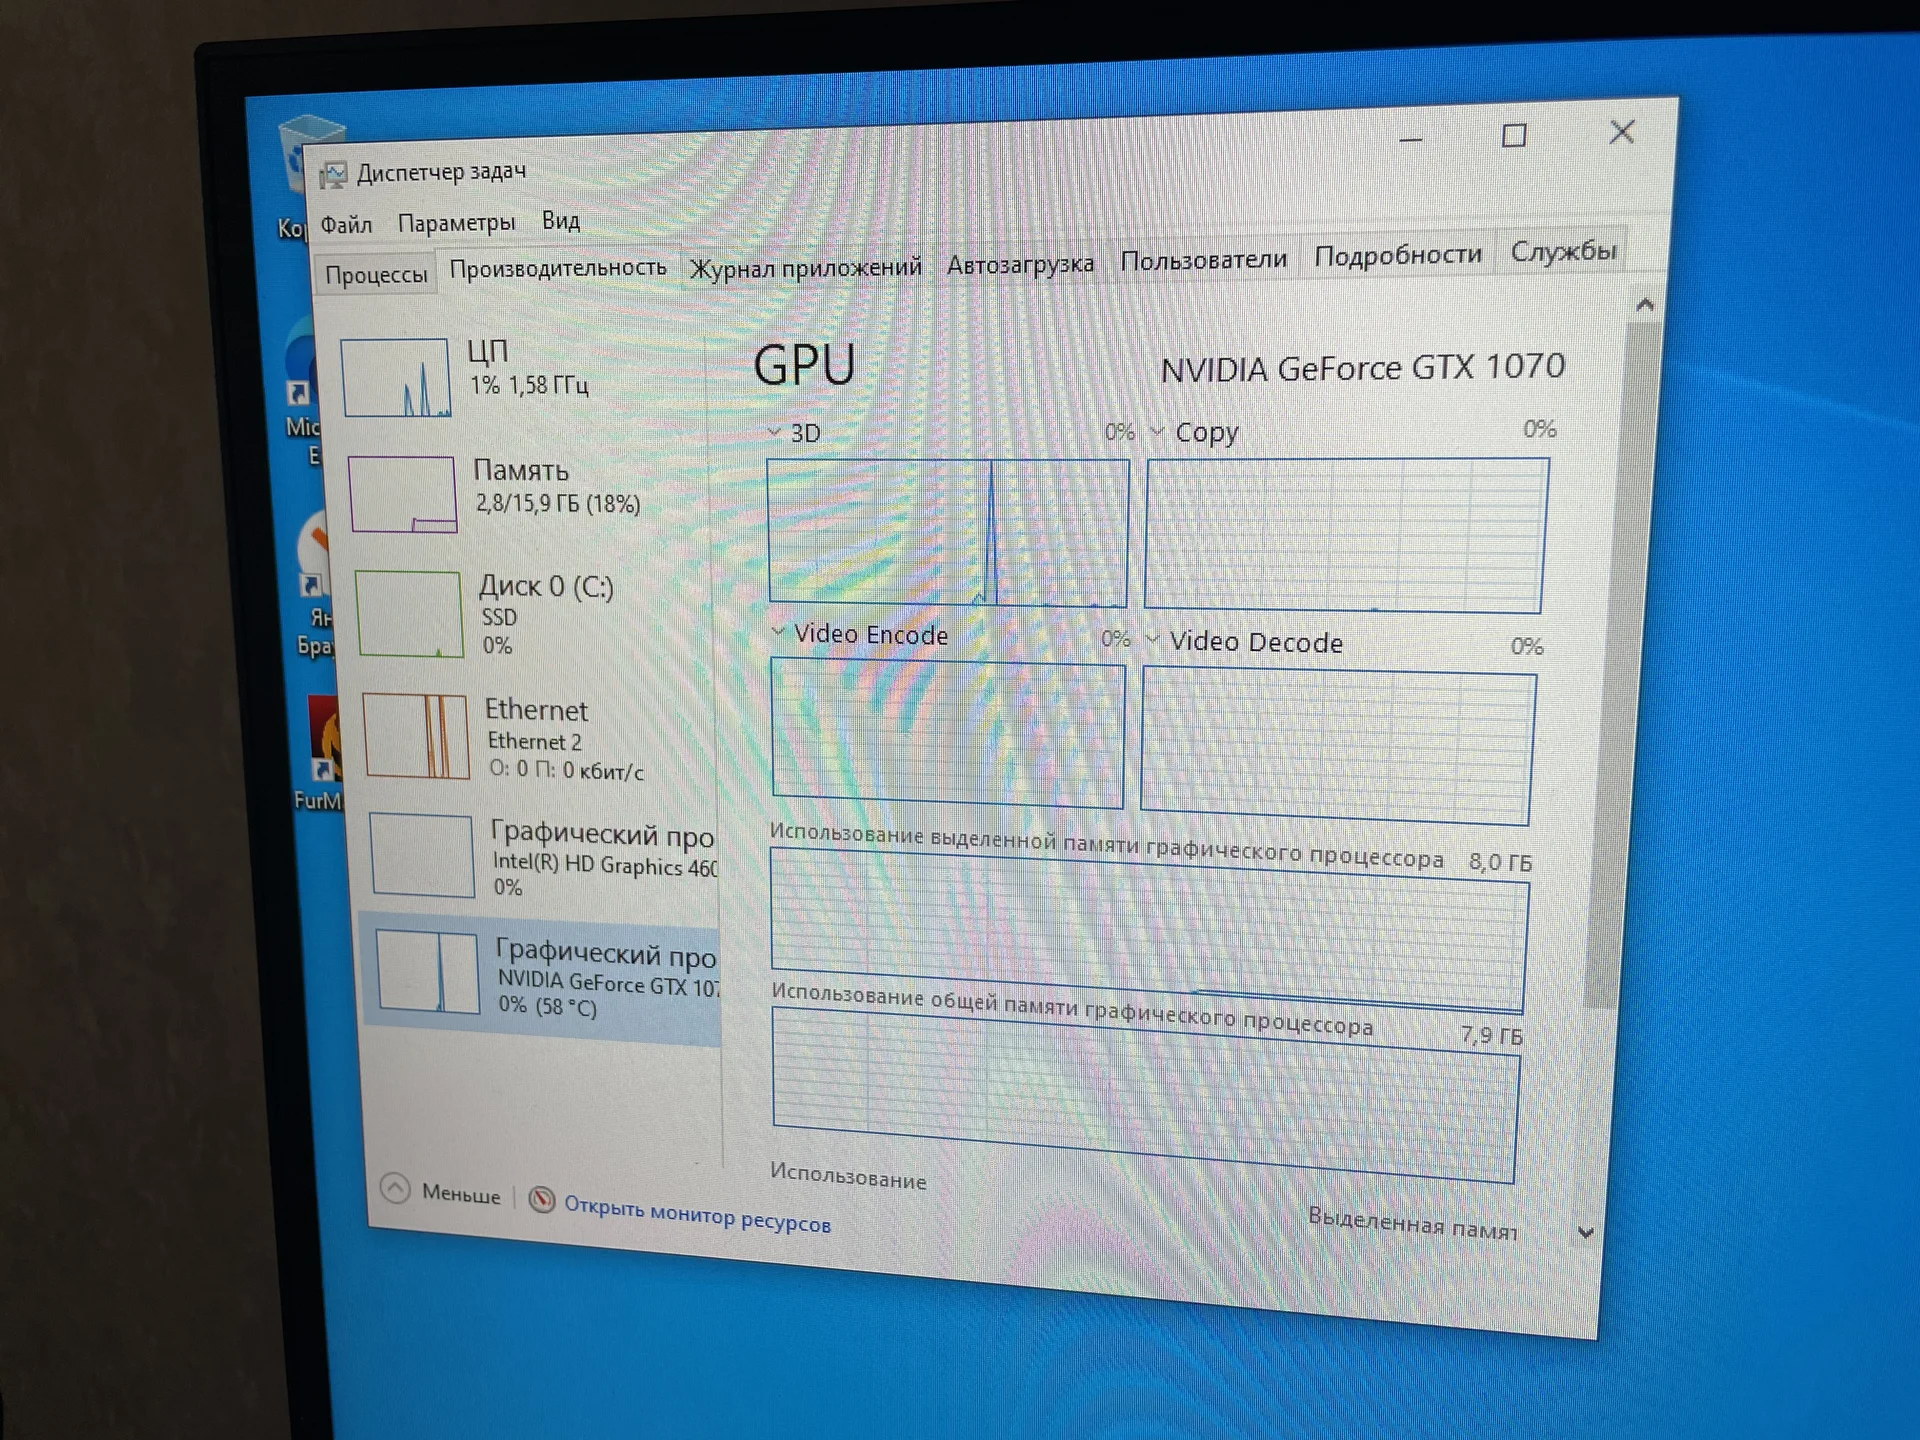
Task: Open the Video Decode graph dropdown
Action: [x=1153, y=640]
